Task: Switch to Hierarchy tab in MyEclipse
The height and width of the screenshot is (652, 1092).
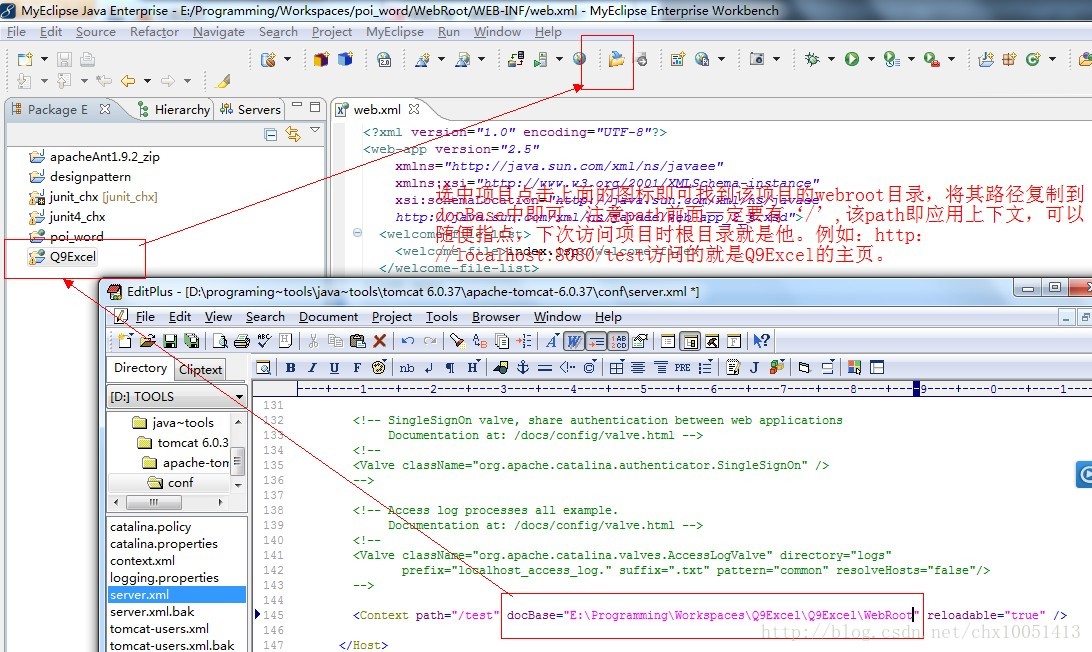Action: 174,109
